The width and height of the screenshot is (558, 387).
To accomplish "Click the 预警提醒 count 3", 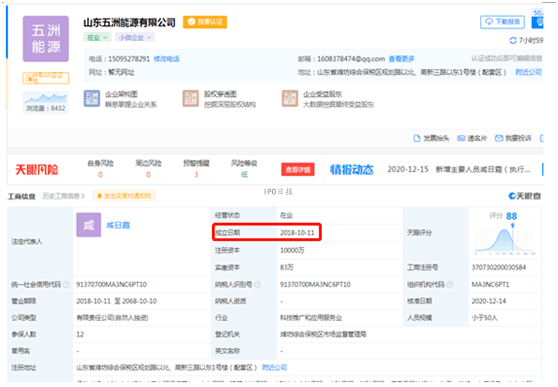I will click(196, 174).
